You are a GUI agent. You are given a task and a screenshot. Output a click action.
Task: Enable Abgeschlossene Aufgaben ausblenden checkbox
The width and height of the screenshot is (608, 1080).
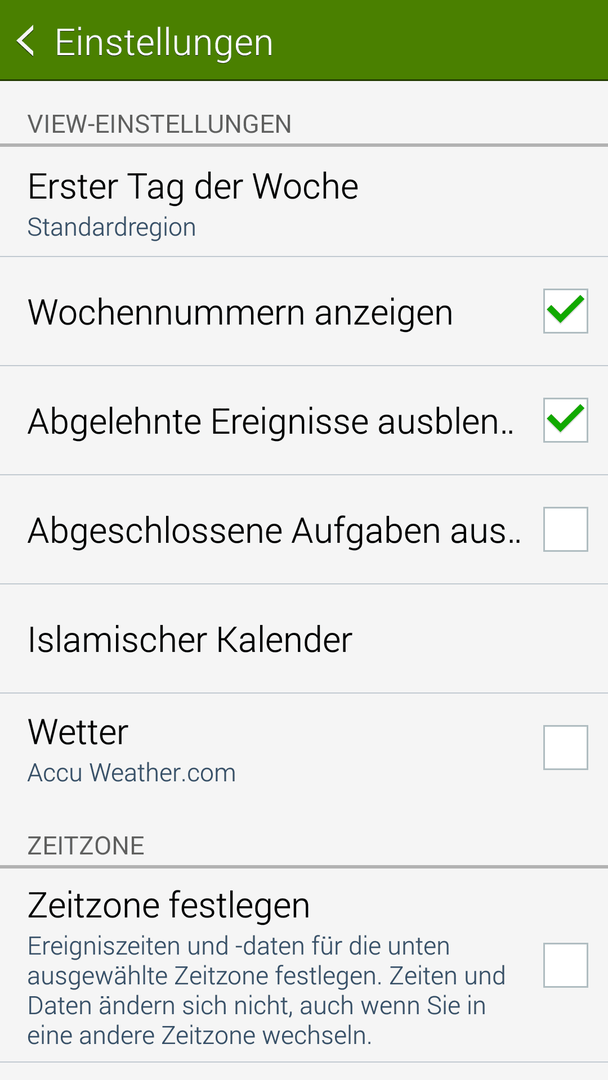tap(565, 529)
